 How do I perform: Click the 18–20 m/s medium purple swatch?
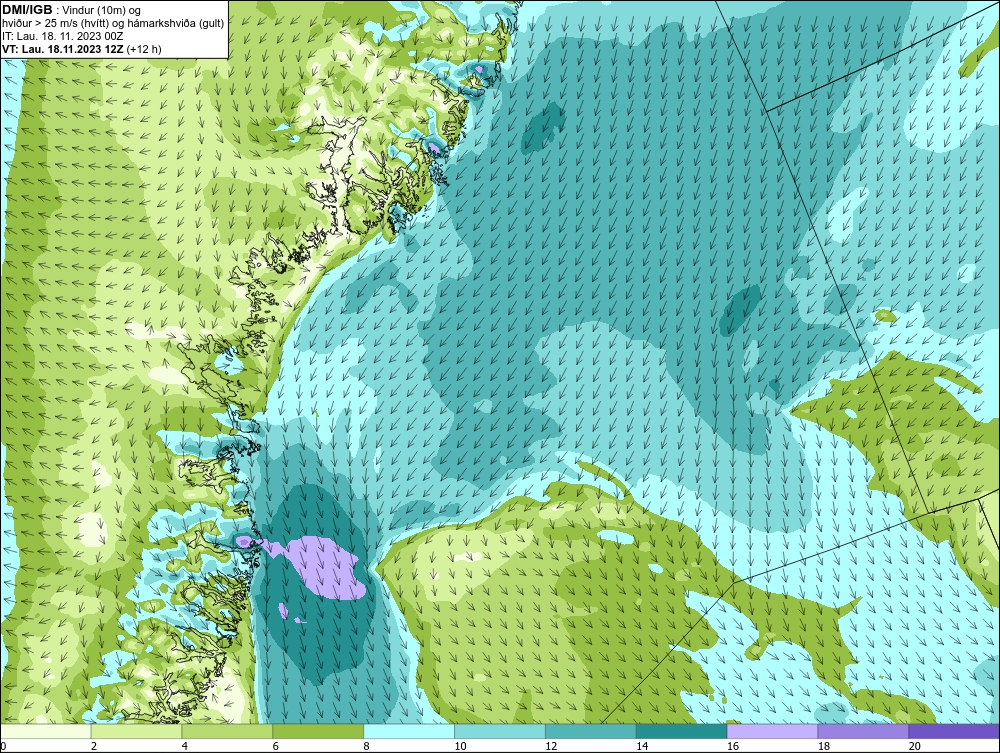coord(863,731)
